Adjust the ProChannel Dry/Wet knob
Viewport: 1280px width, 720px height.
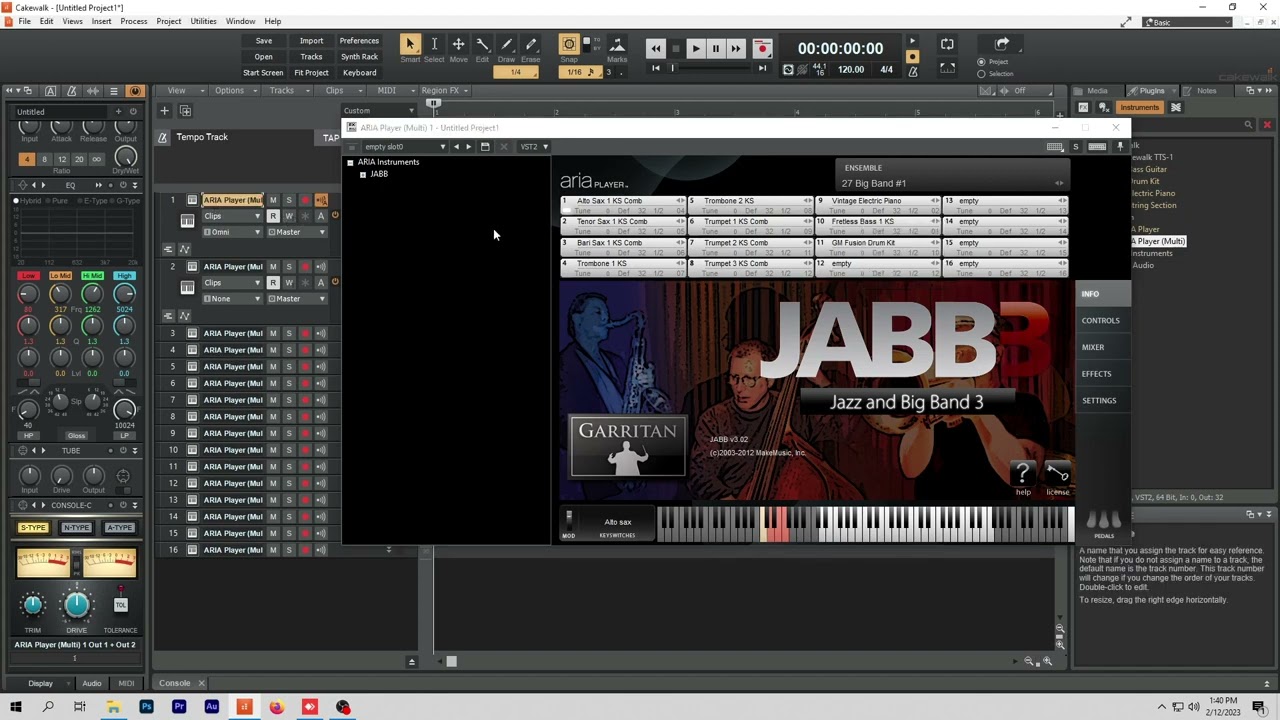coord(125,156)
